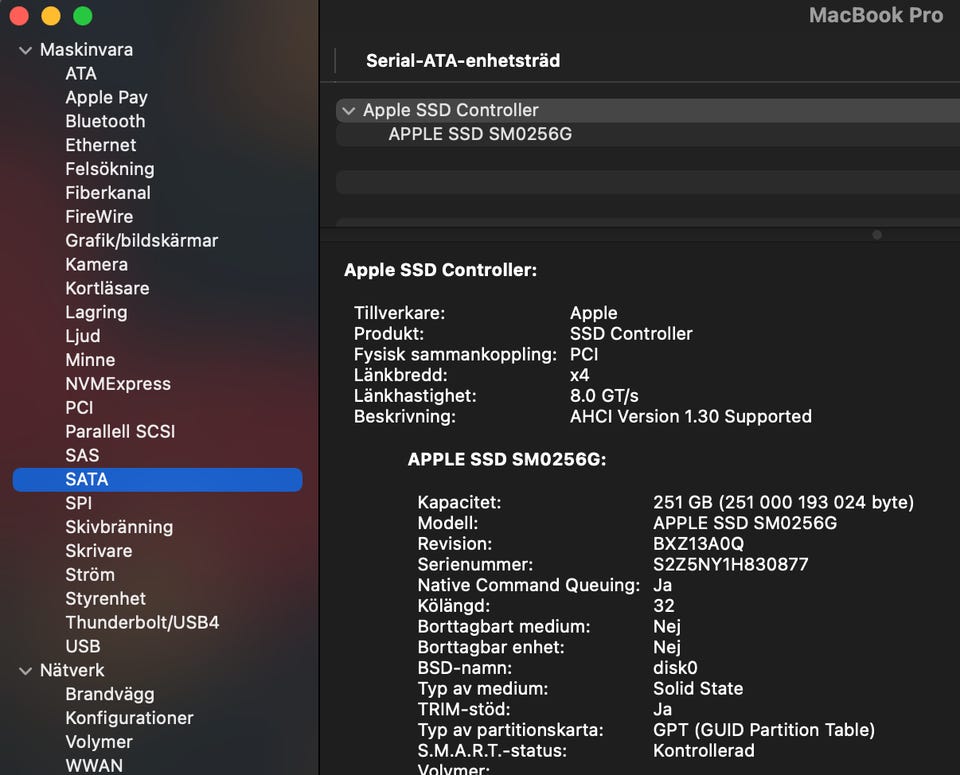The image size is (960, 775).
Task: Click the Serial-ATA-enhetsträd column header
Action: (x=463, y=61)
